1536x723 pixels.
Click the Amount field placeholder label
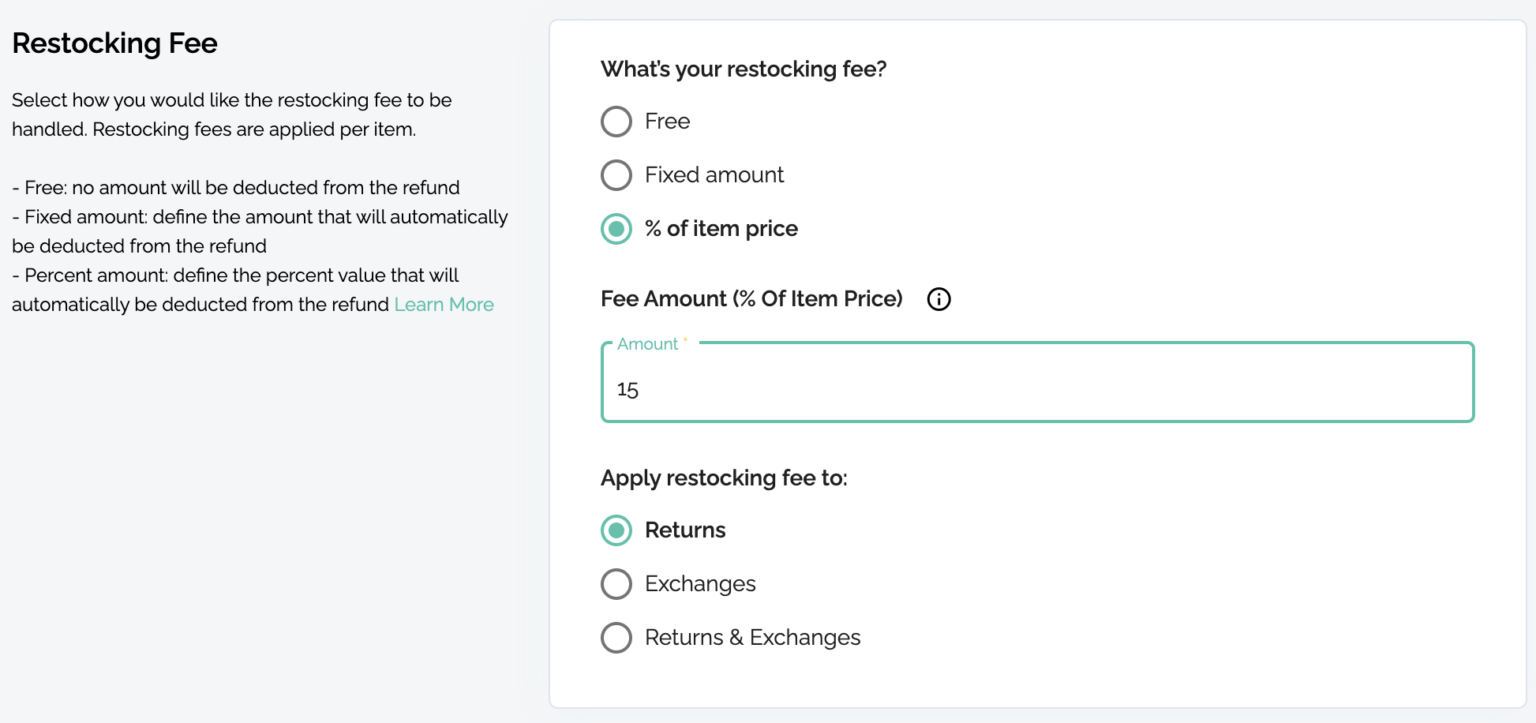pos(644,343)
